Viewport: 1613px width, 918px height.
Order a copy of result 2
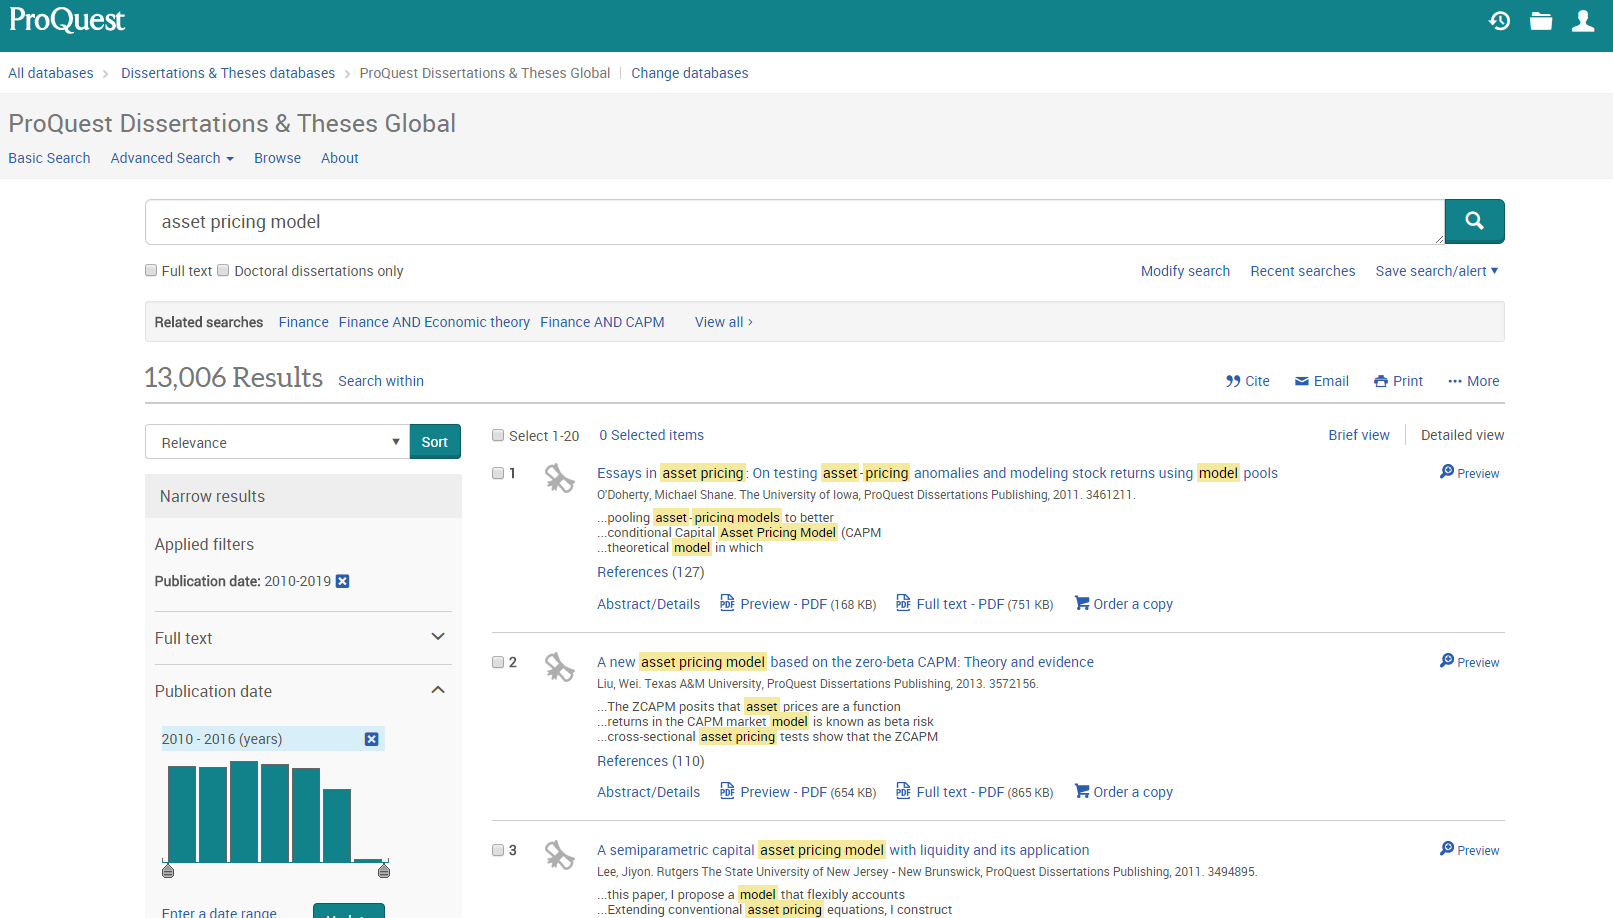[1124, 792]
